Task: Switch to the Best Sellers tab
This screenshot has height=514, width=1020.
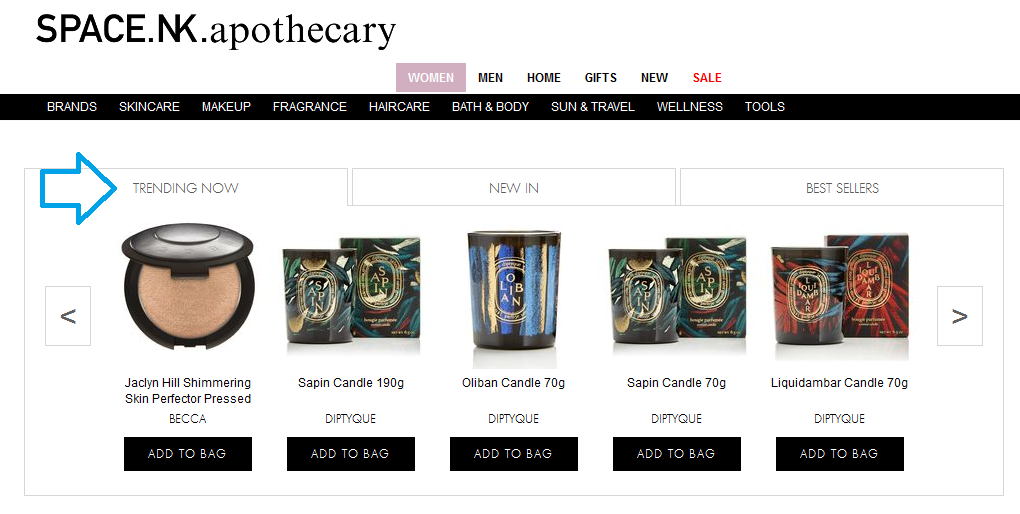Action: 842,187
